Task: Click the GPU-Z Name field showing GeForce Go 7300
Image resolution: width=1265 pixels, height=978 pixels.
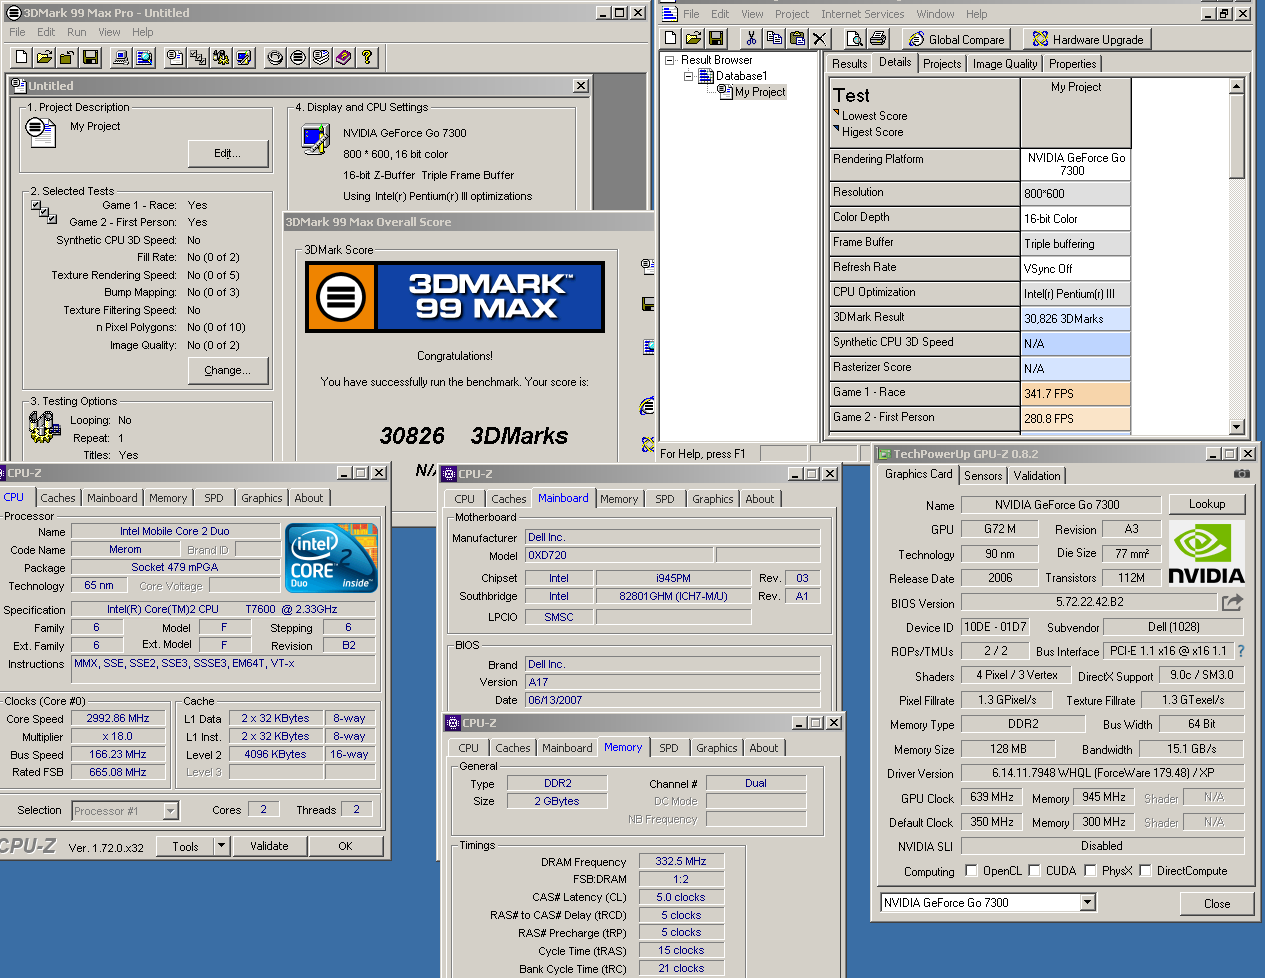Action: pos(1061,505)
